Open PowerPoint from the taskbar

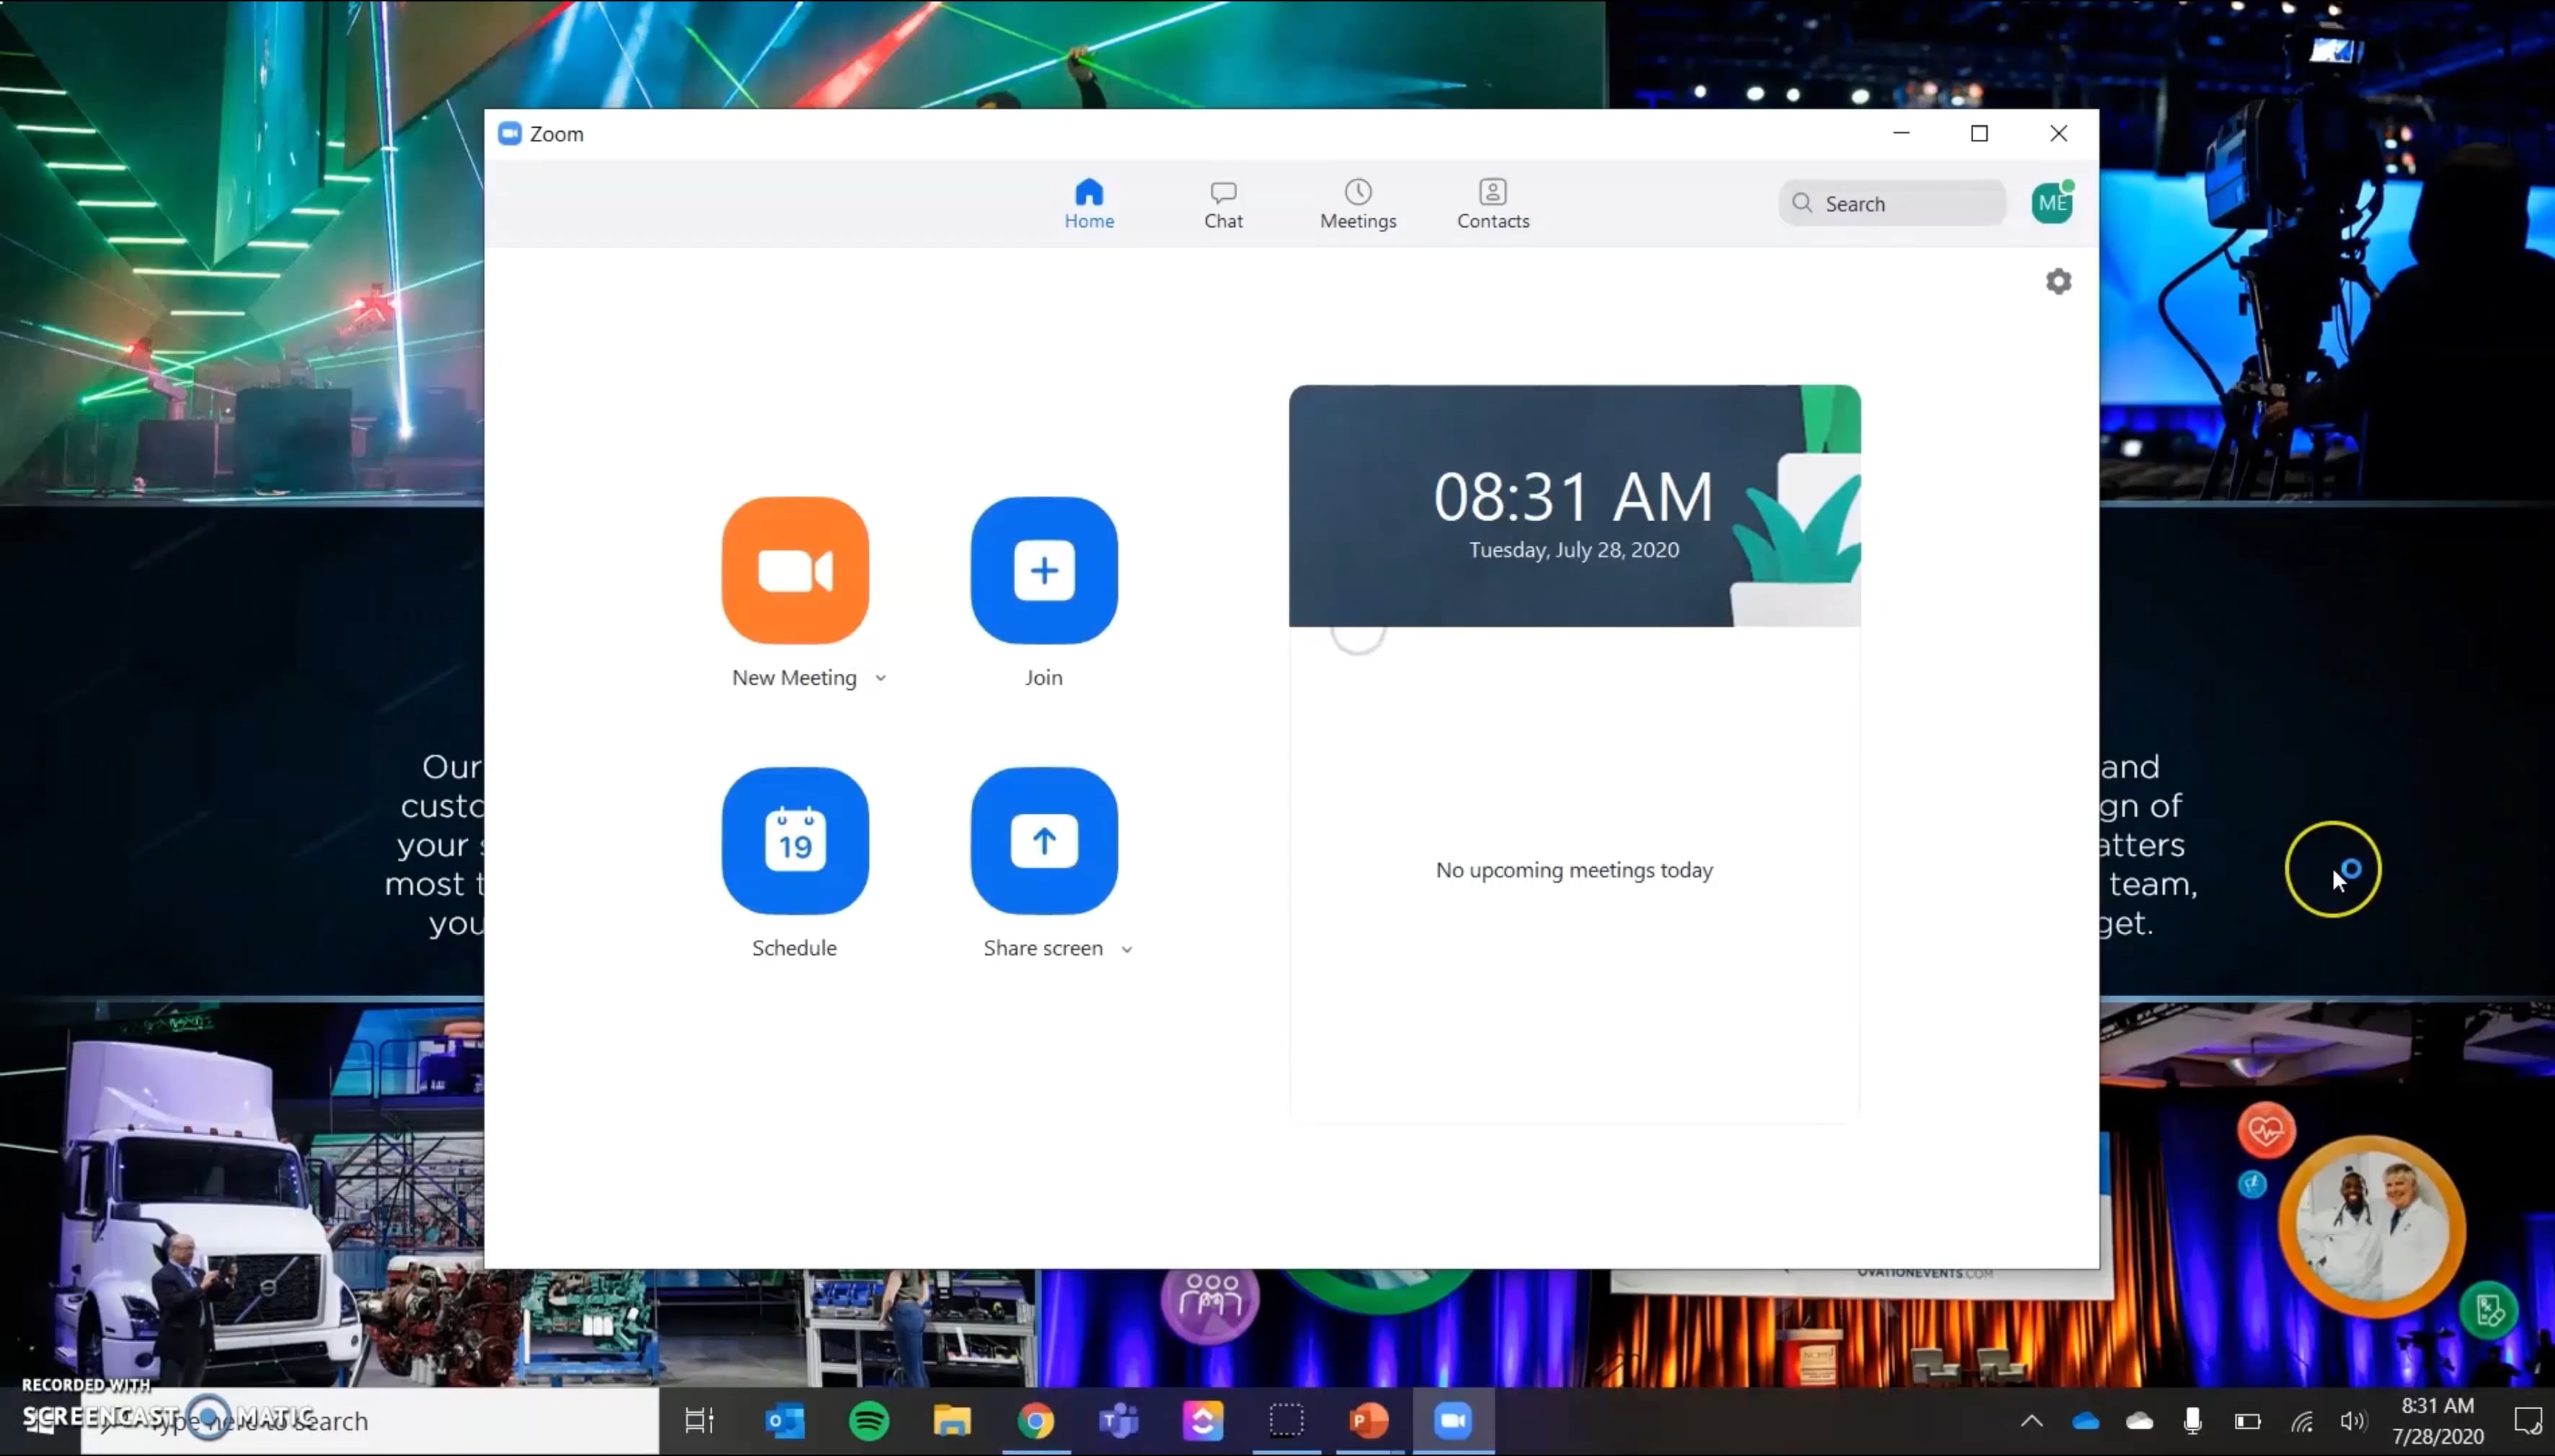click(1369, 1420)
